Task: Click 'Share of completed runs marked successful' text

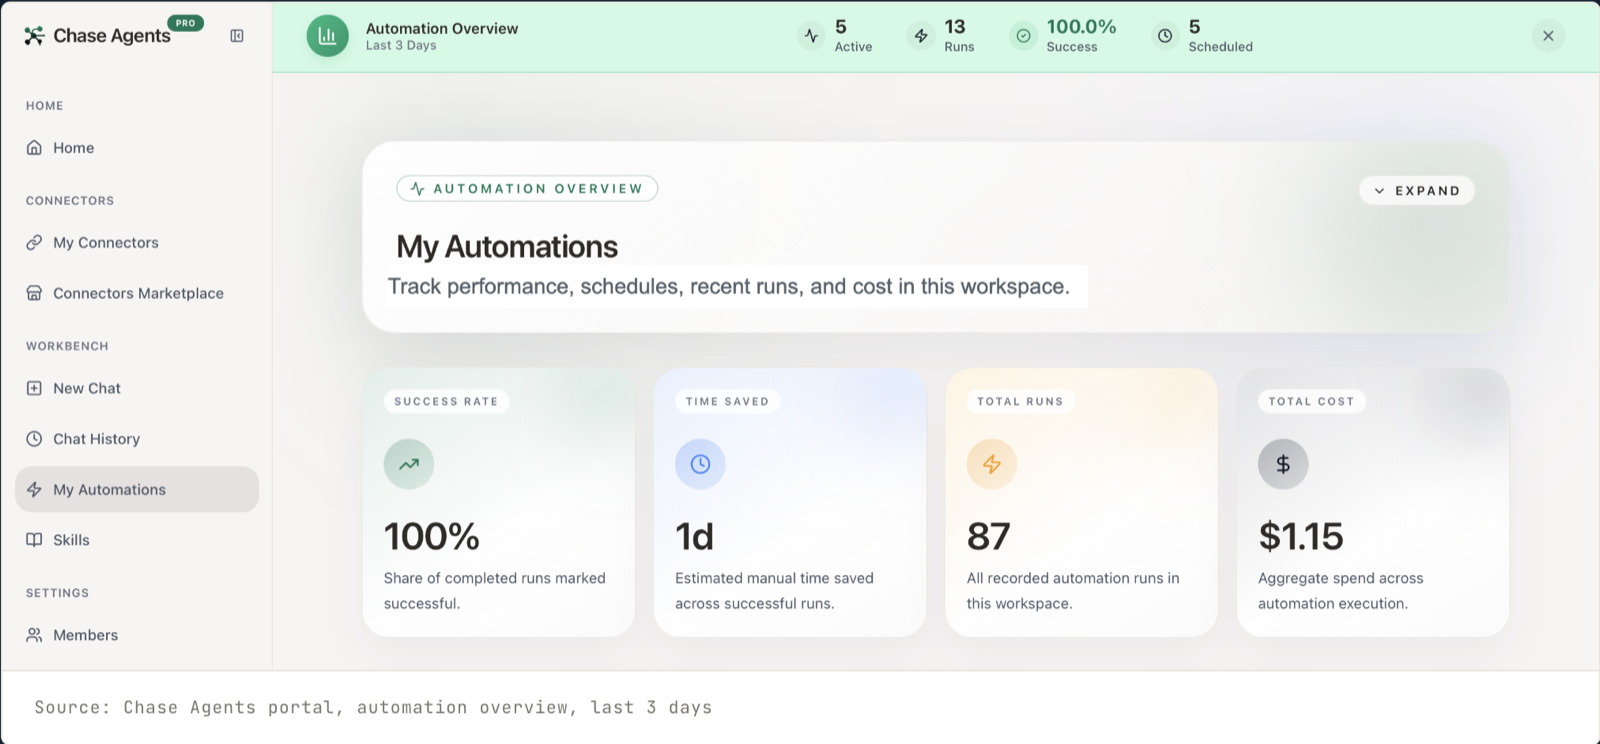Action: (495, 591)
